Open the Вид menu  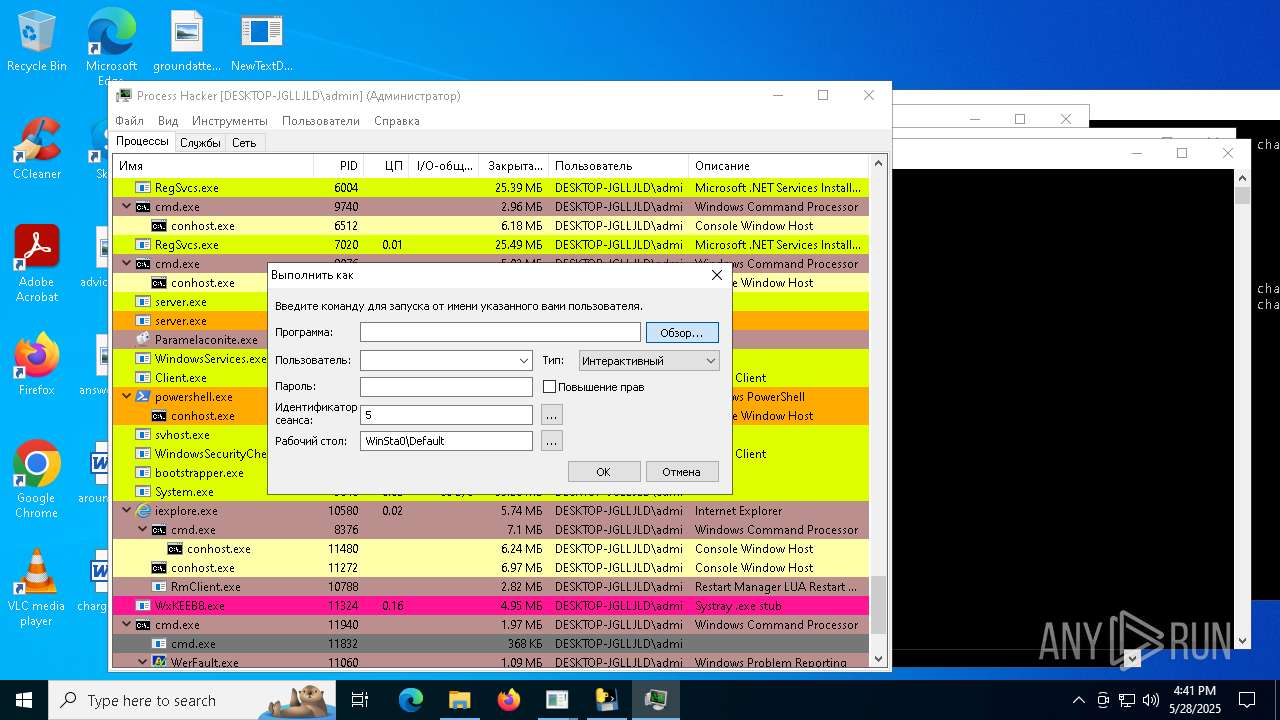tap(168, 121)
